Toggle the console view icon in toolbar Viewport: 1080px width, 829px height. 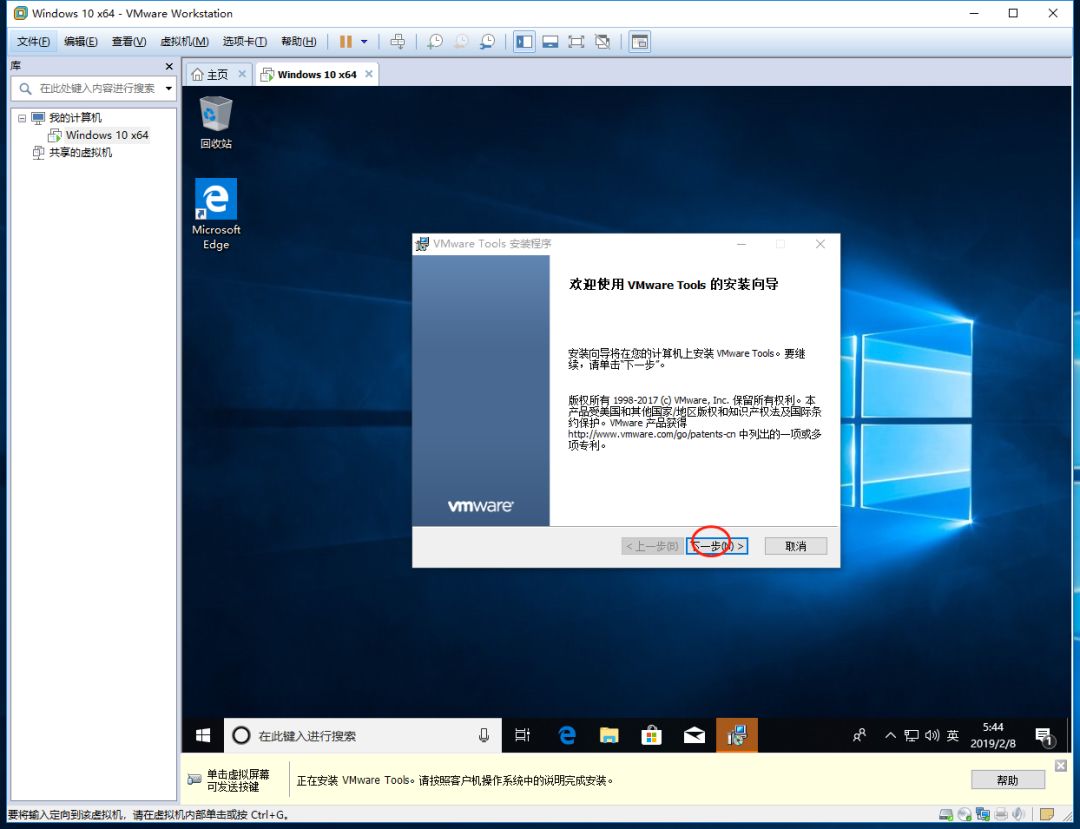640,42
